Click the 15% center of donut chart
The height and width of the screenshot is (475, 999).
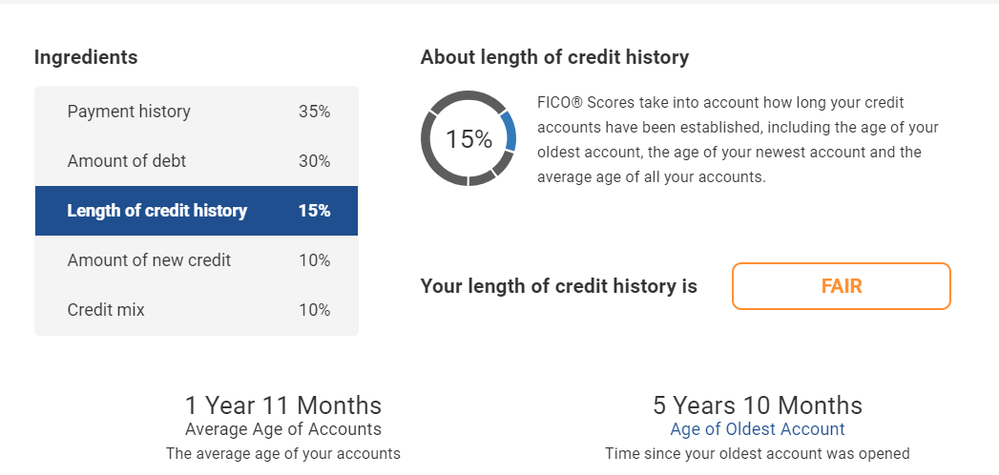coord(468,139)
